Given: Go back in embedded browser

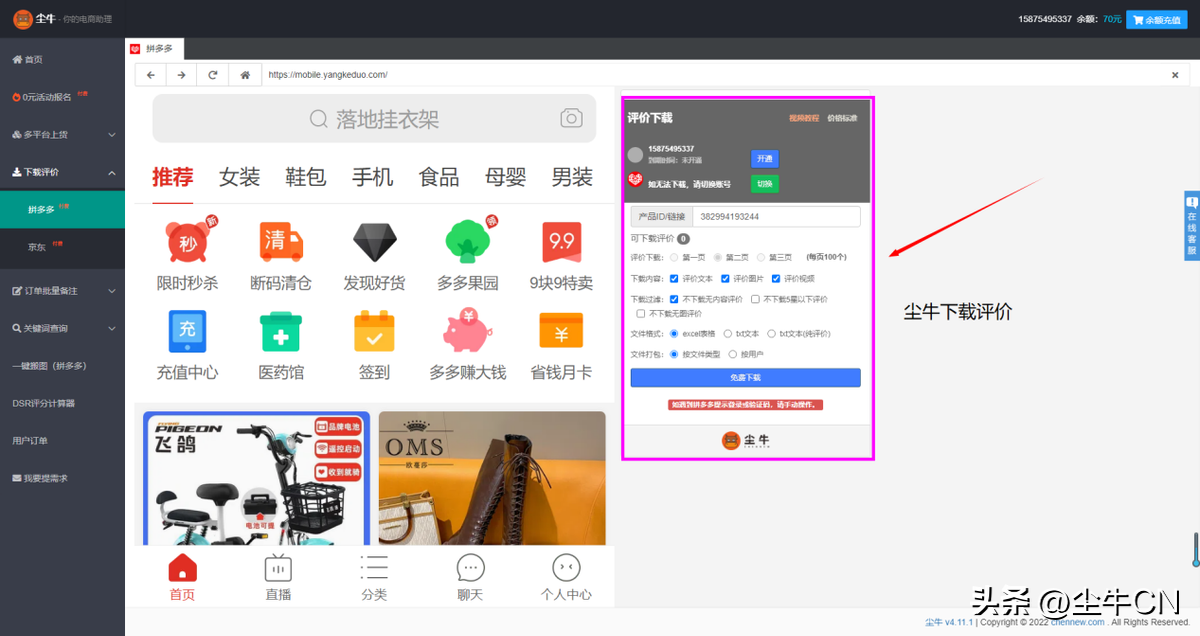Looking at the screenshot, I should tap(150, 75).
